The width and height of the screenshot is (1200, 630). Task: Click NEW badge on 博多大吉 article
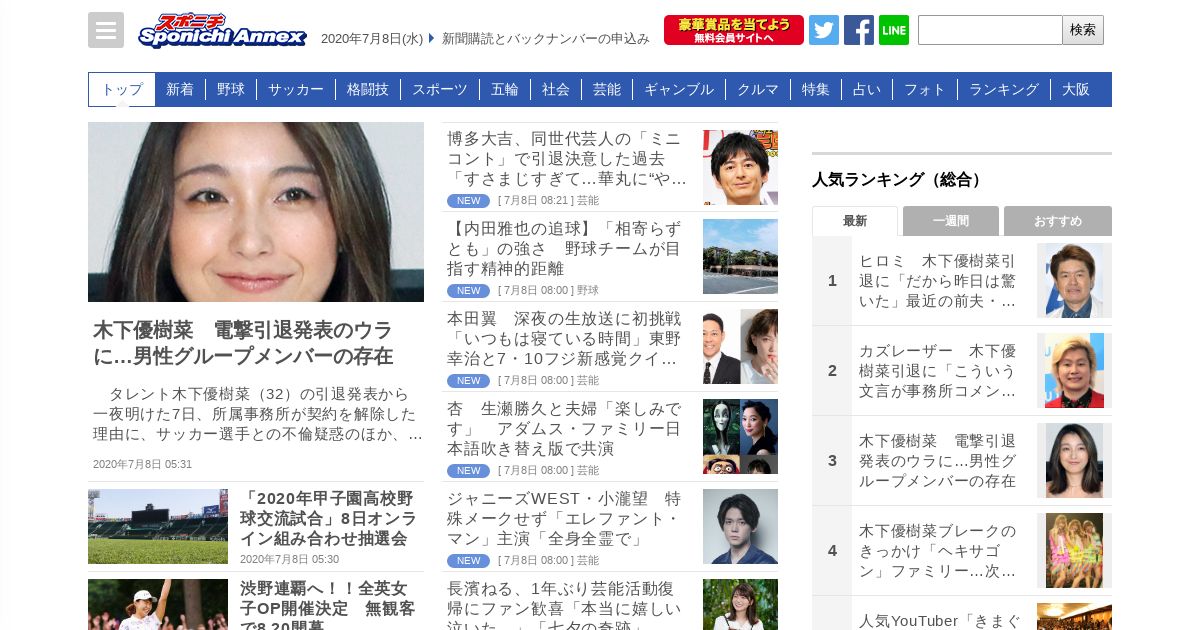(468, 201)
